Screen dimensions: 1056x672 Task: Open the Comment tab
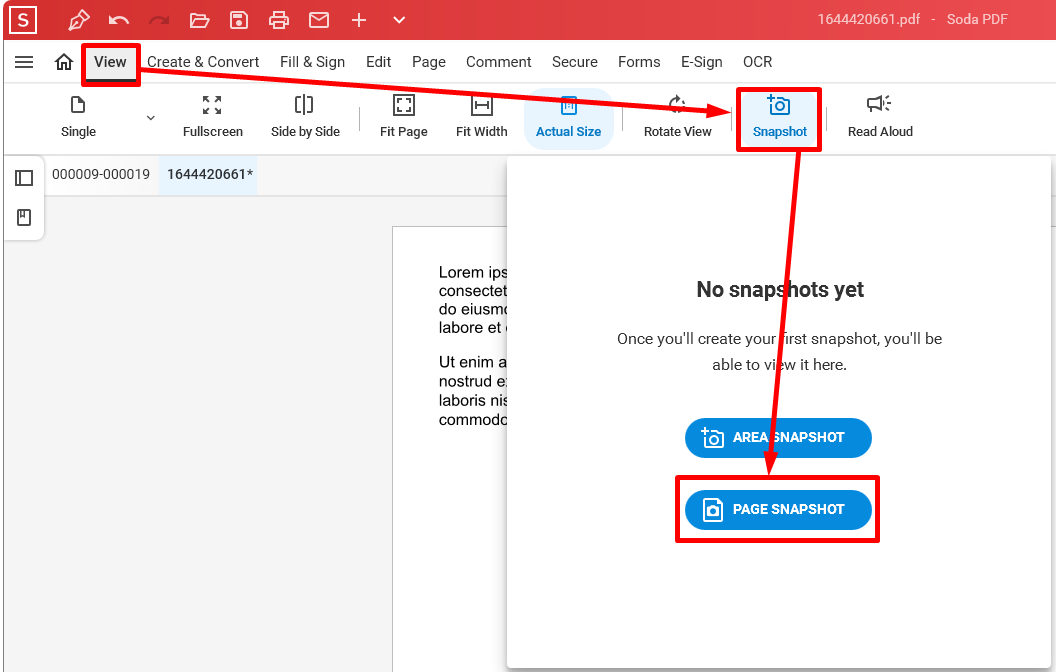[x=498, y=62]
